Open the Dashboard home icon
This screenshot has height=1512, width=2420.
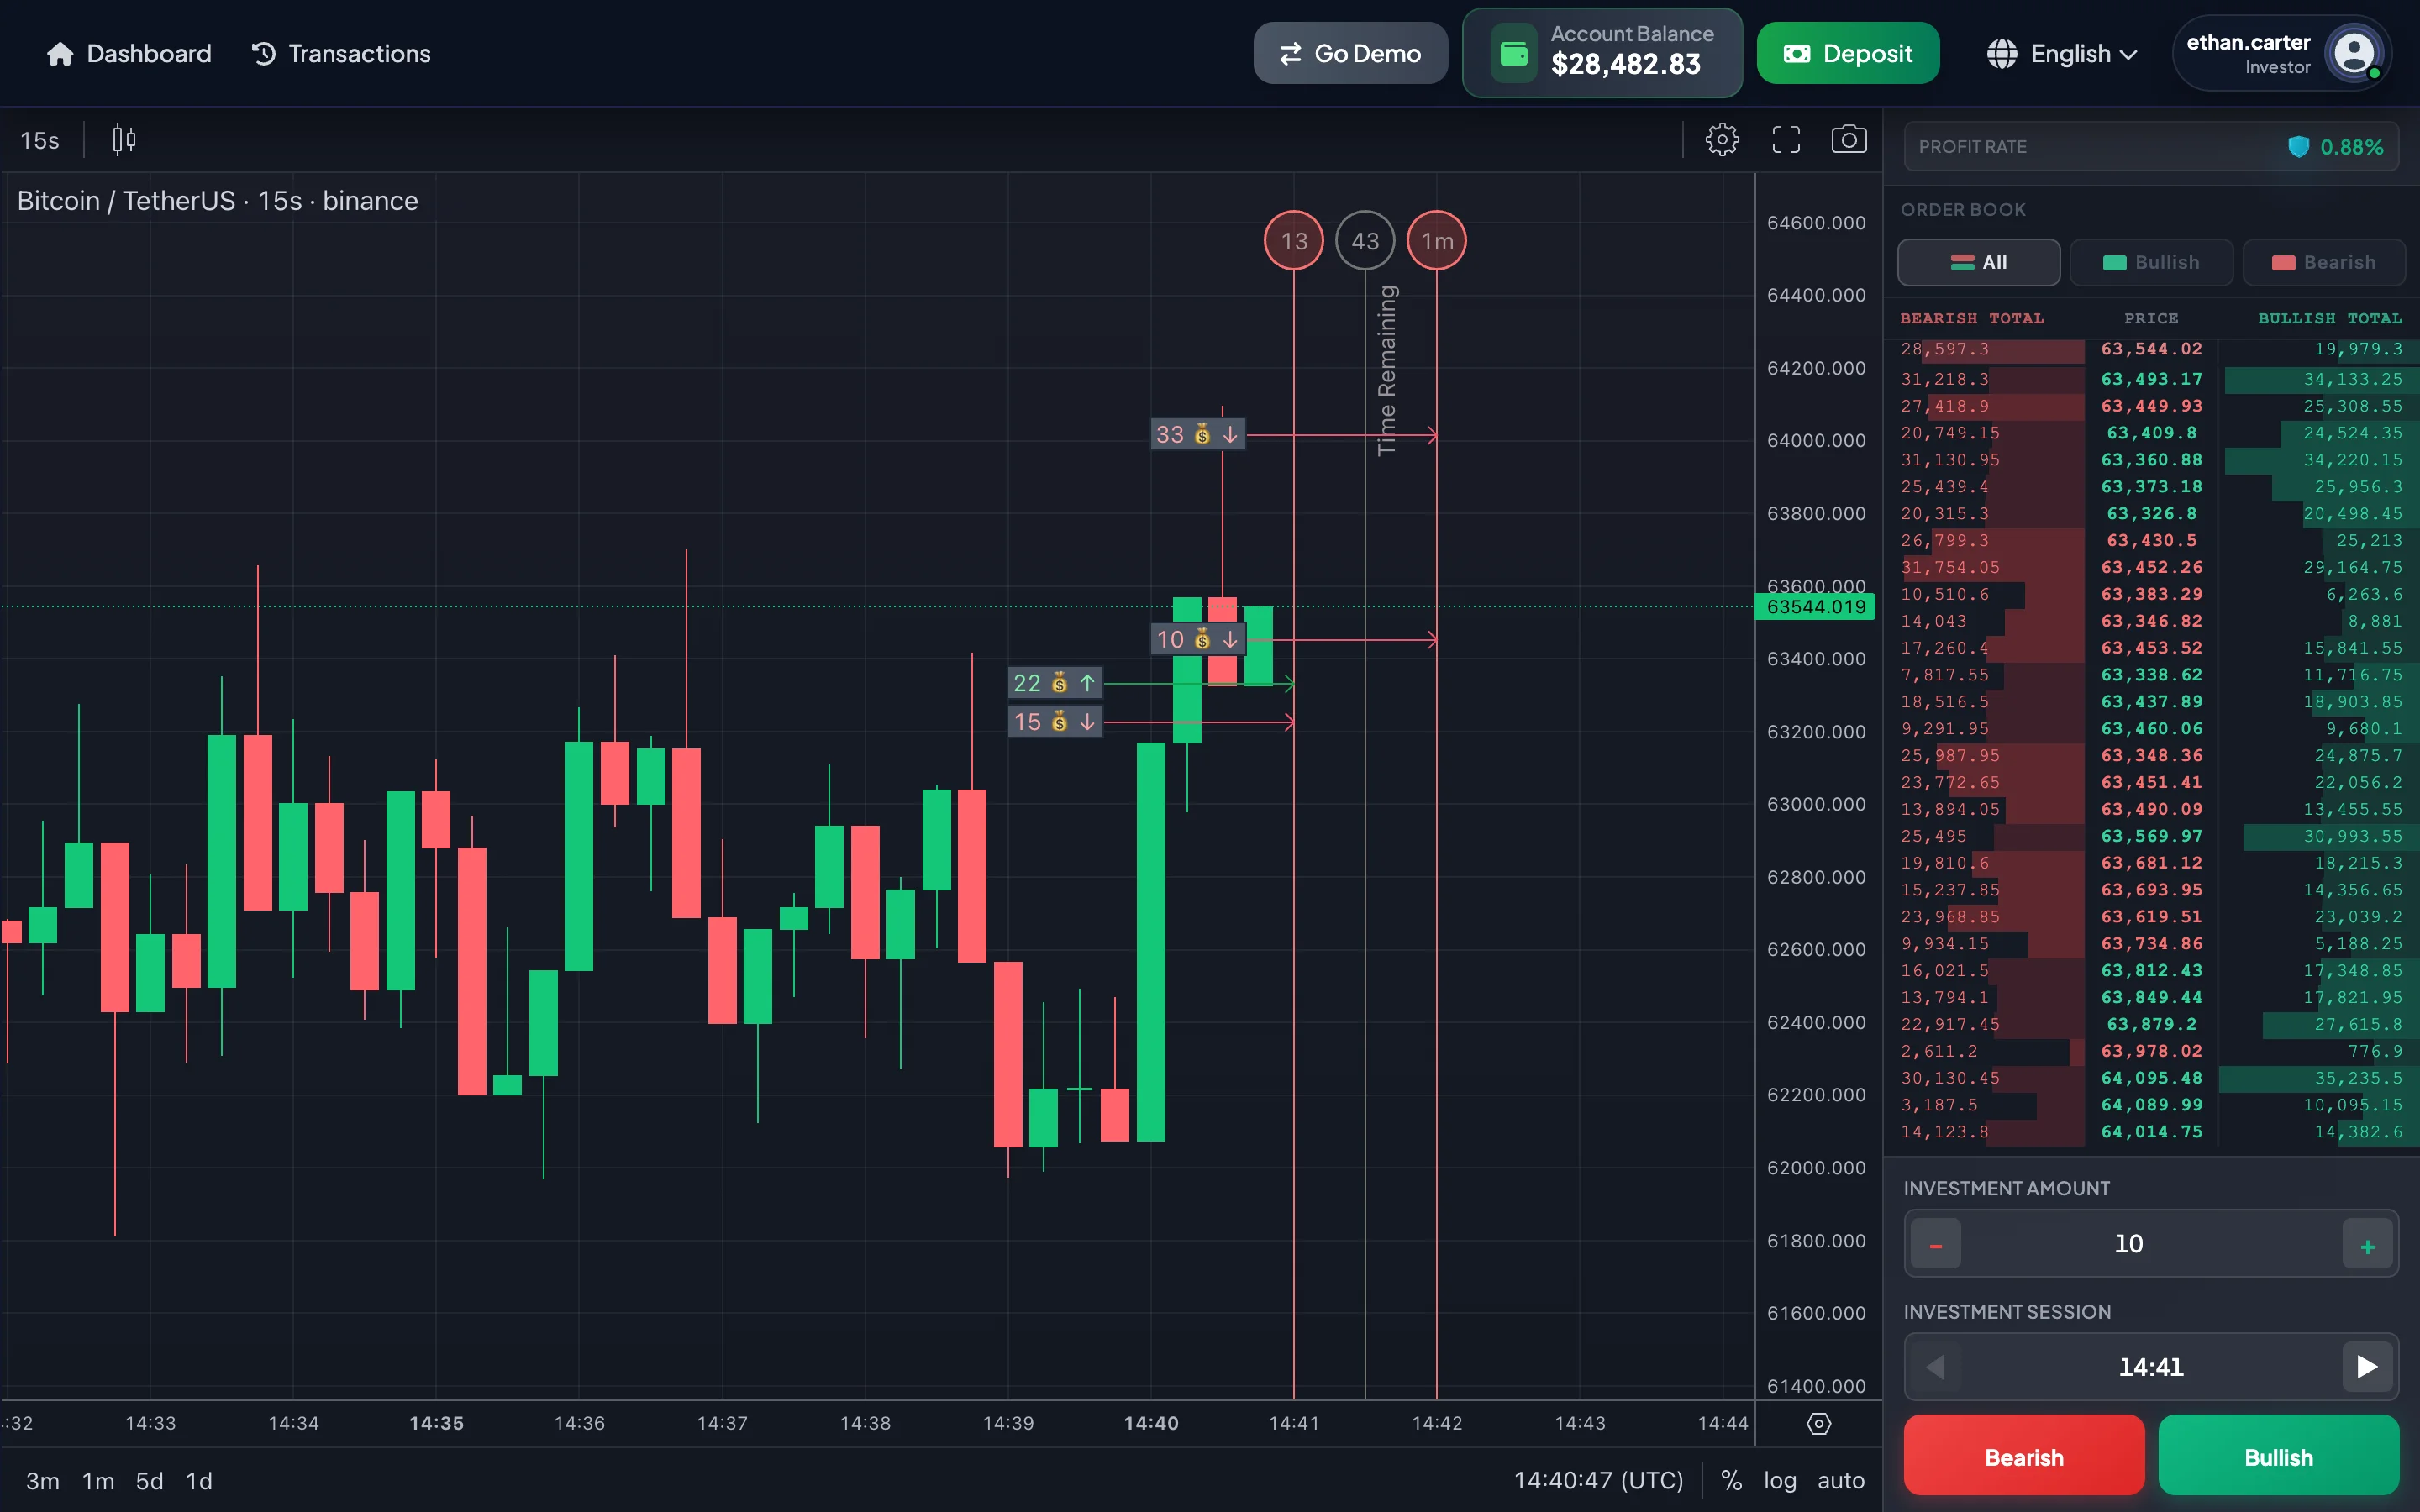click(x=60, y=54)
